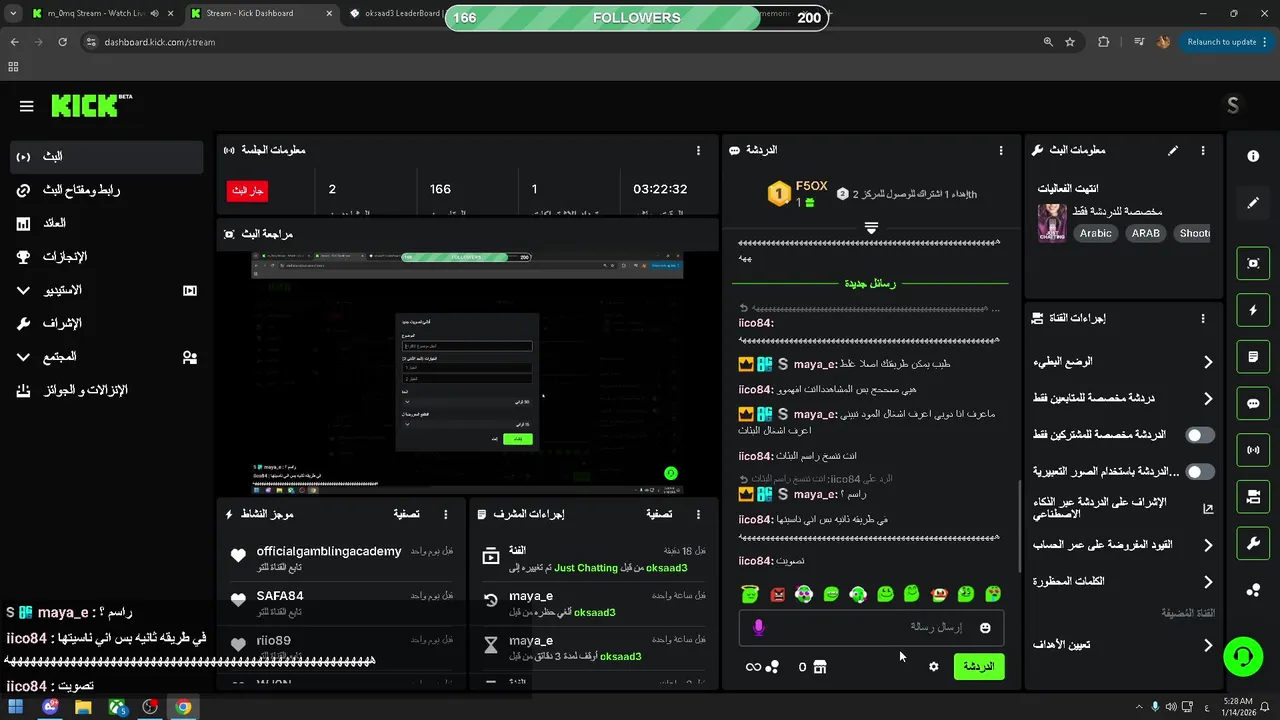
Task: Open the hamburger menu beside the Kick logo
Action: tap(27, 106)
